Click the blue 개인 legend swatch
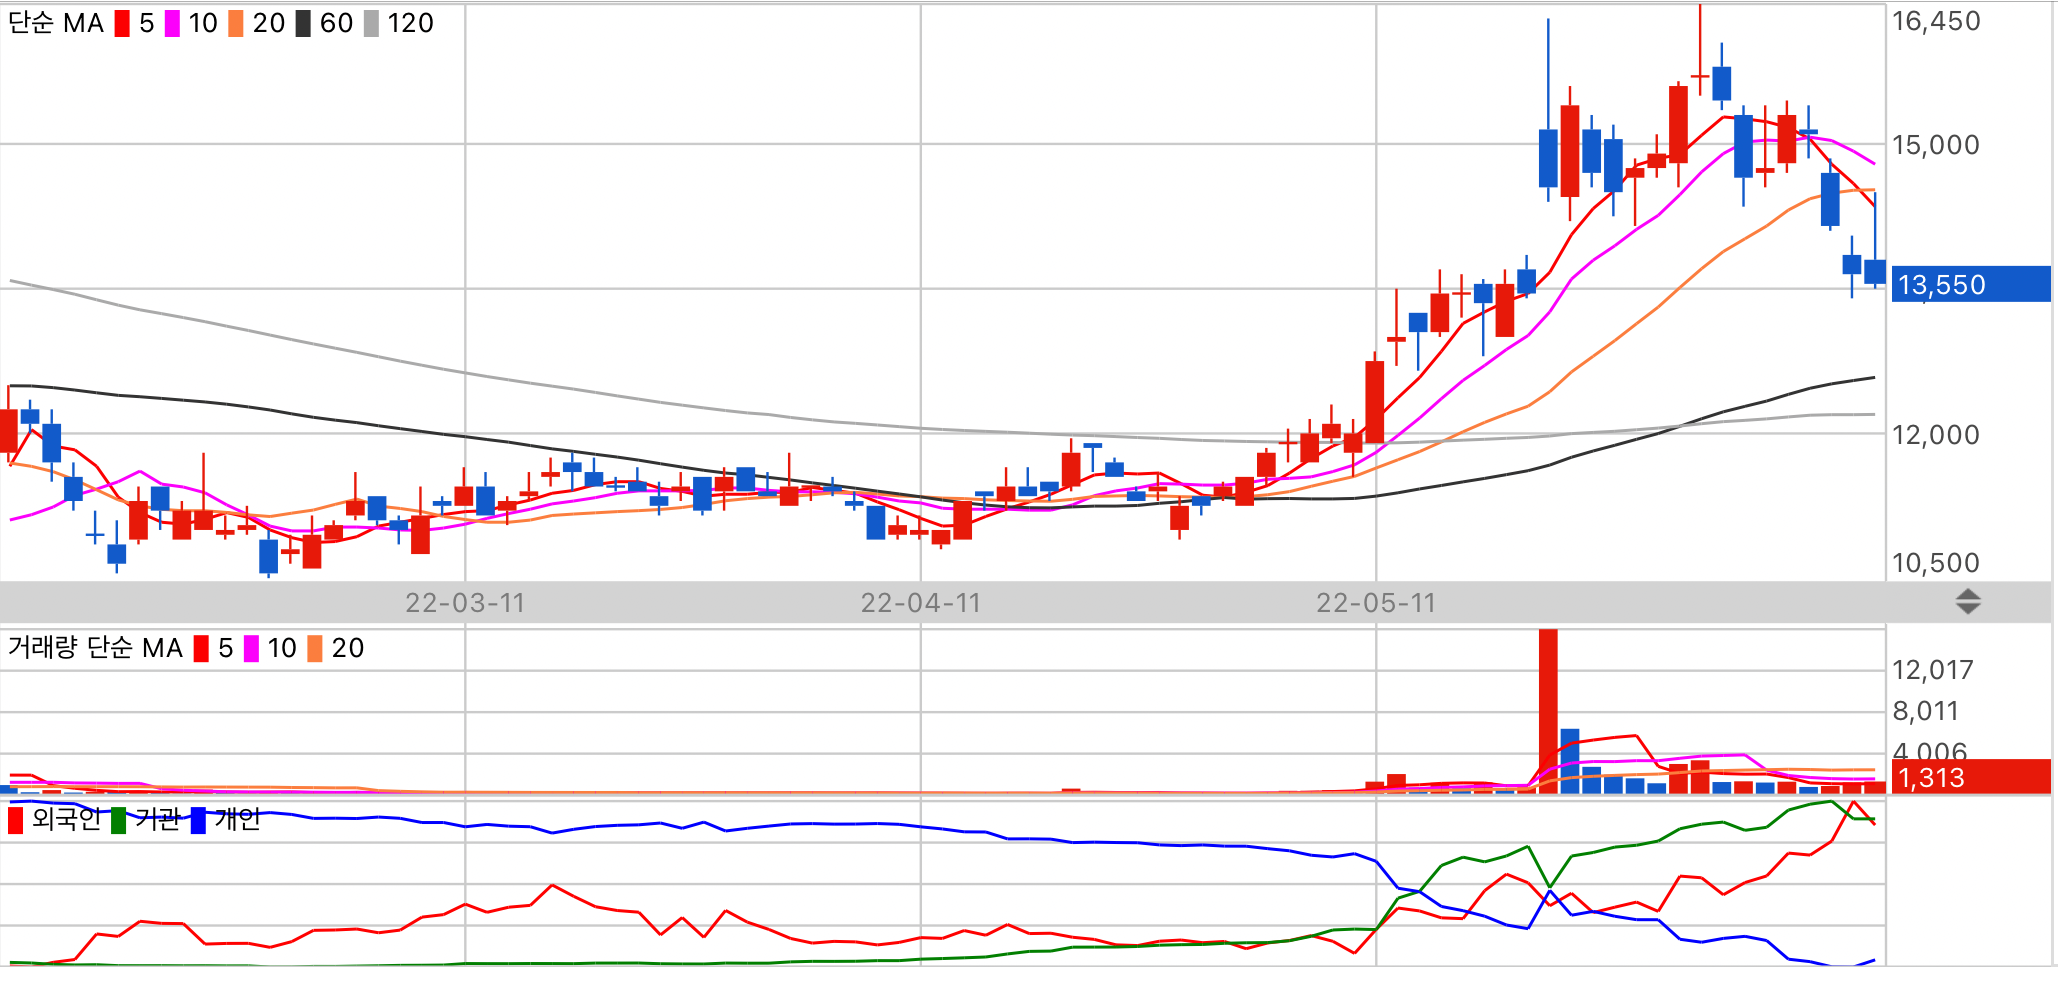This screenshot has height=984, width=2058. pyautogui.click(x=198, y=820)
